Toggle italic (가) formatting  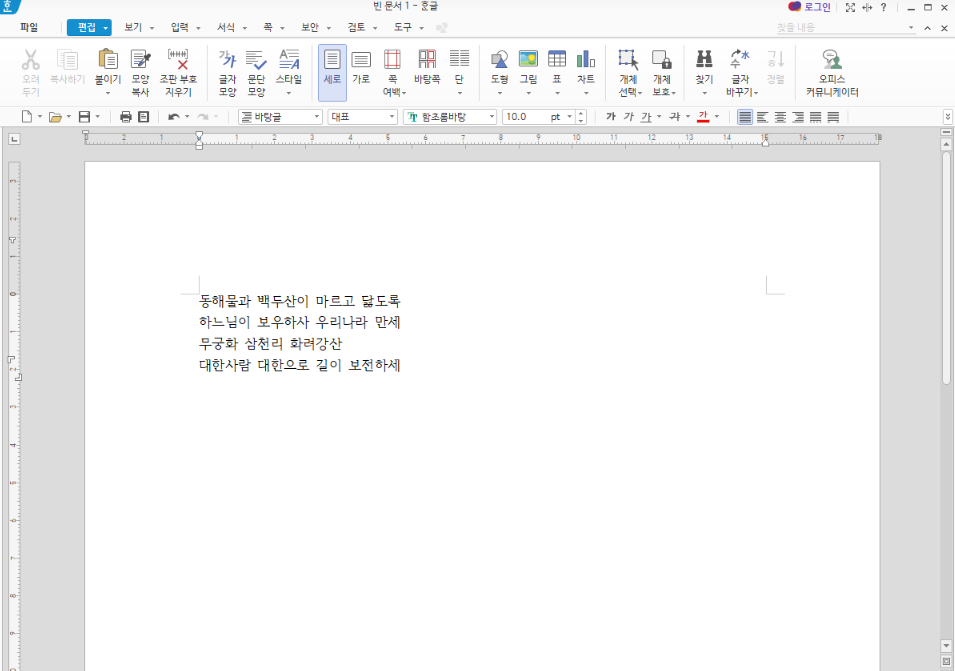click(629, 117)
